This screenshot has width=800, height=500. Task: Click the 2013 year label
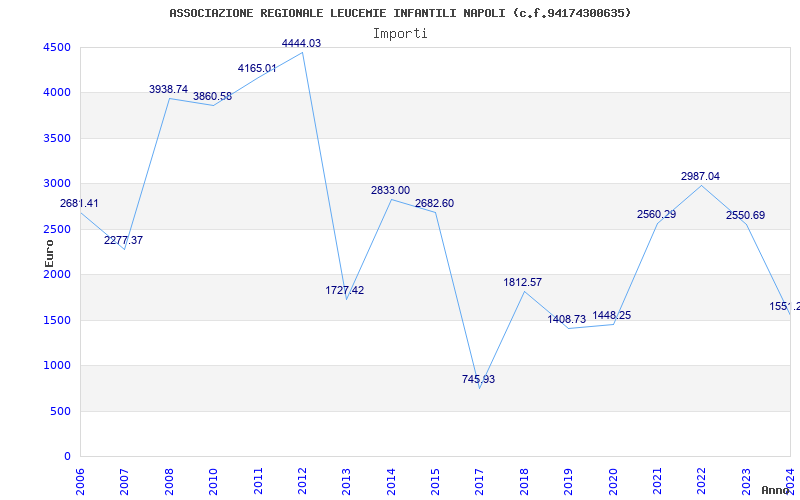click(x=346, y=482)
